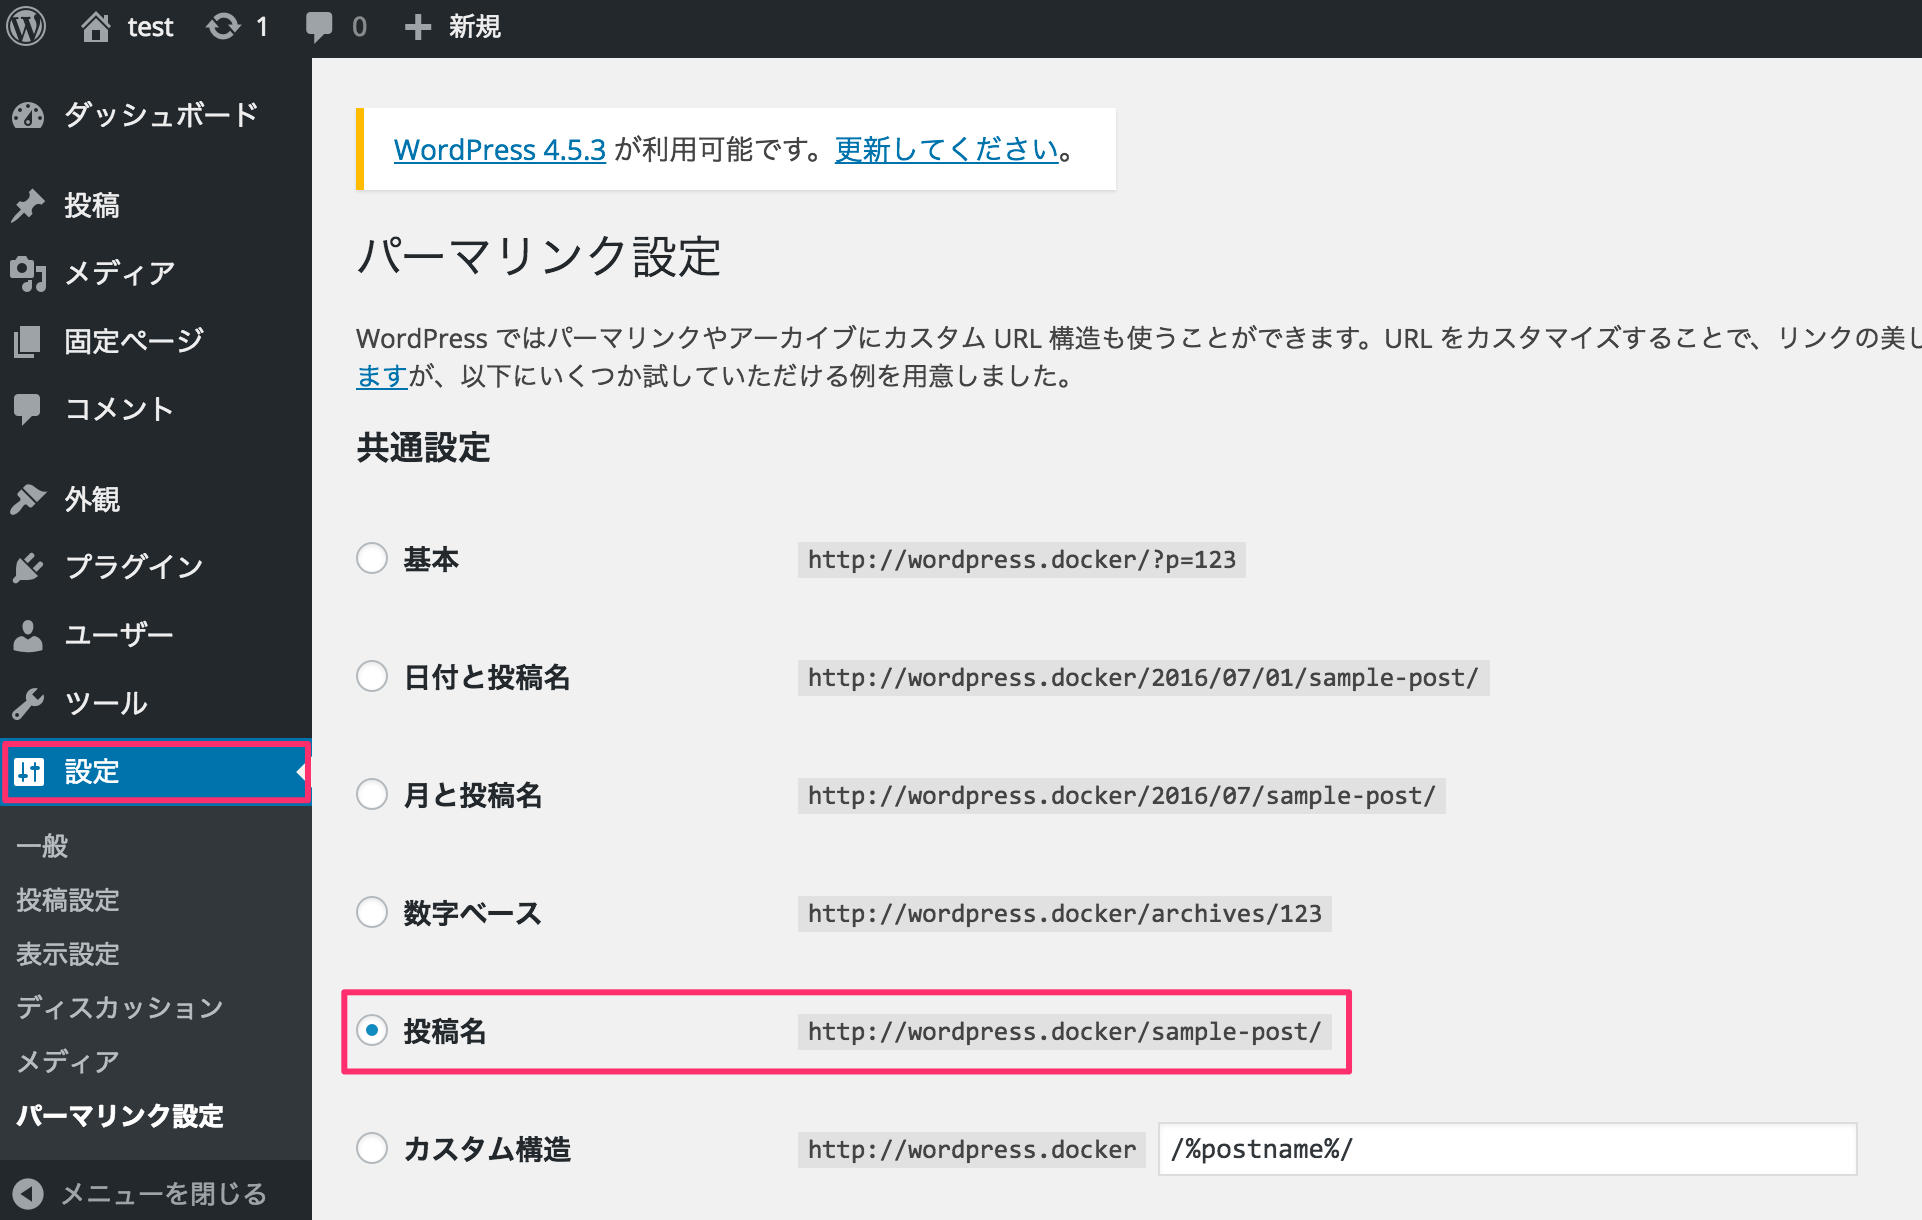Open ダッシュボード menu item
Viewport: 1922px width, 1220px height.
(x=156, y=115)
